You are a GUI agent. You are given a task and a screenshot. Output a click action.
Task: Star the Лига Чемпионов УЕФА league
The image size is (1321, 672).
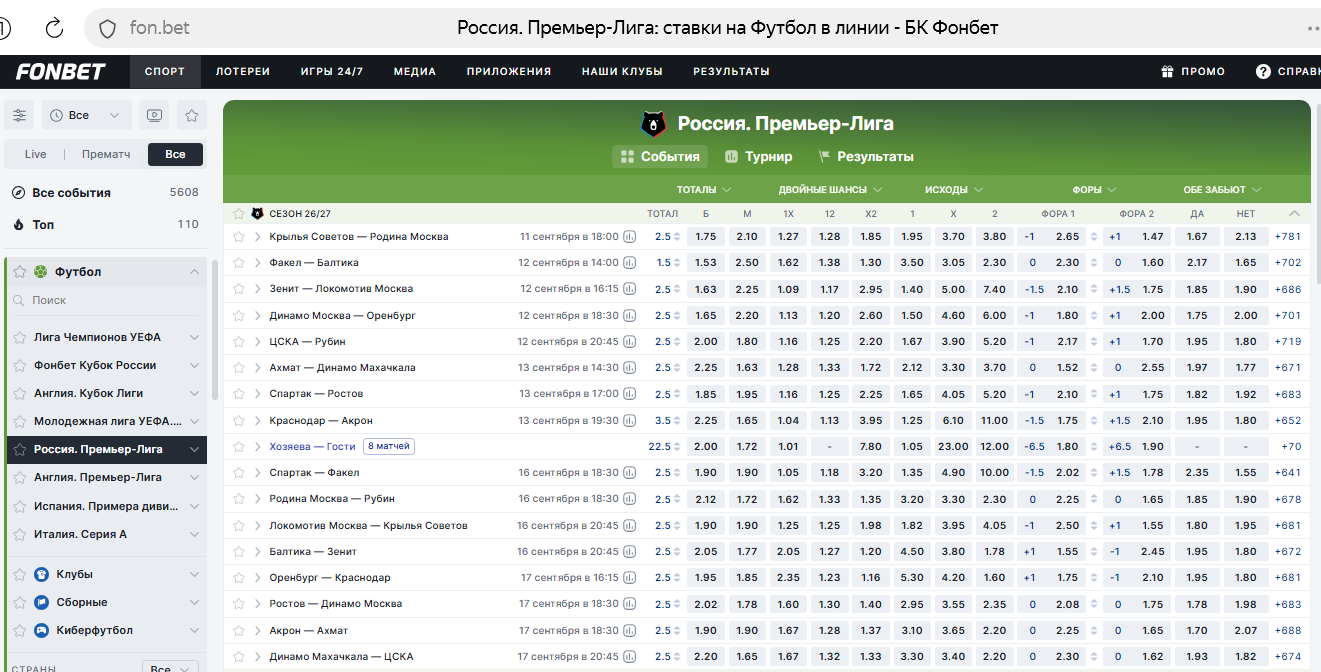(19, 337)
